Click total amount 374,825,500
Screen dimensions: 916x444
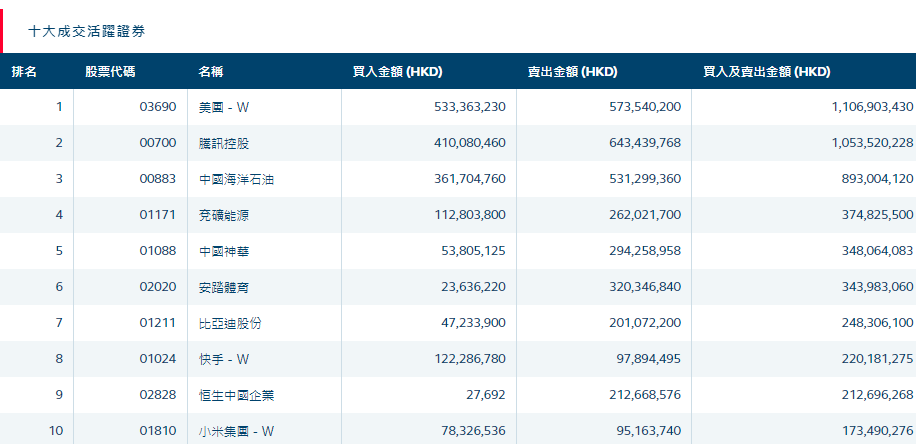click(877, 215)
